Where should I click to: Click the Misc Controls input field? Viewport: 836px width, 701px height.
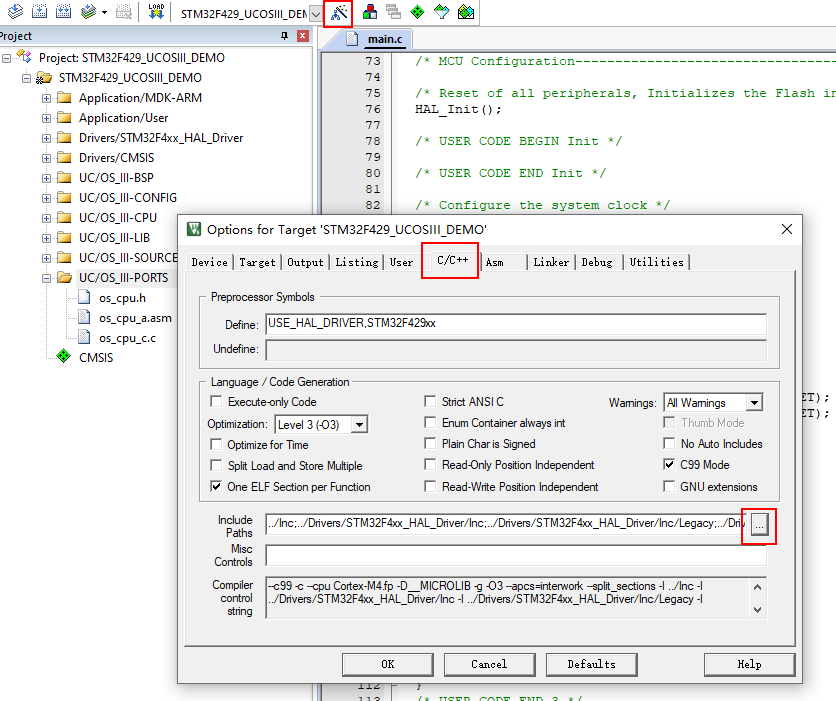point(516,555)
